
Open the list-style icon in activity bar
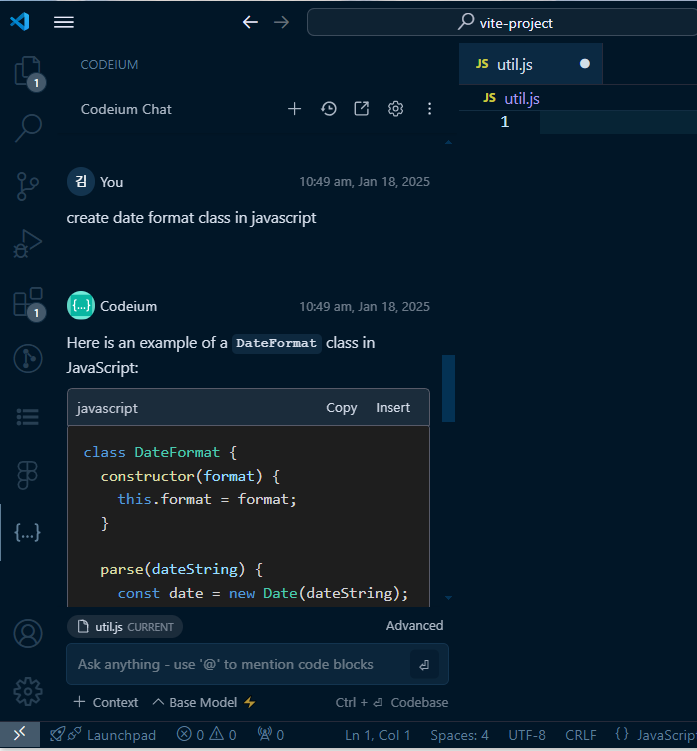(28, 417)
